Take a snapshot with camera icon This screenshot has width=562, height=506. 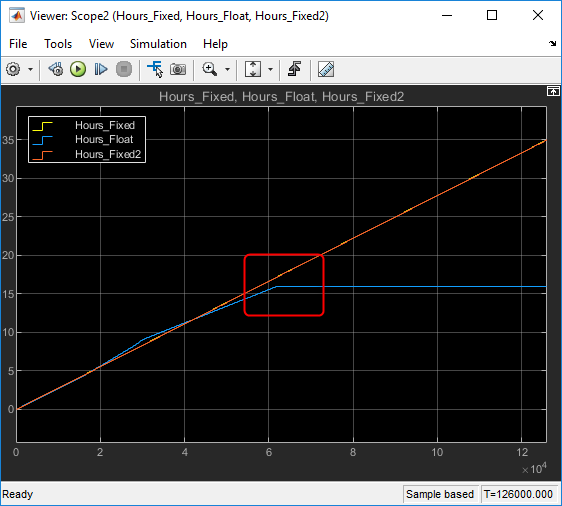178,69
